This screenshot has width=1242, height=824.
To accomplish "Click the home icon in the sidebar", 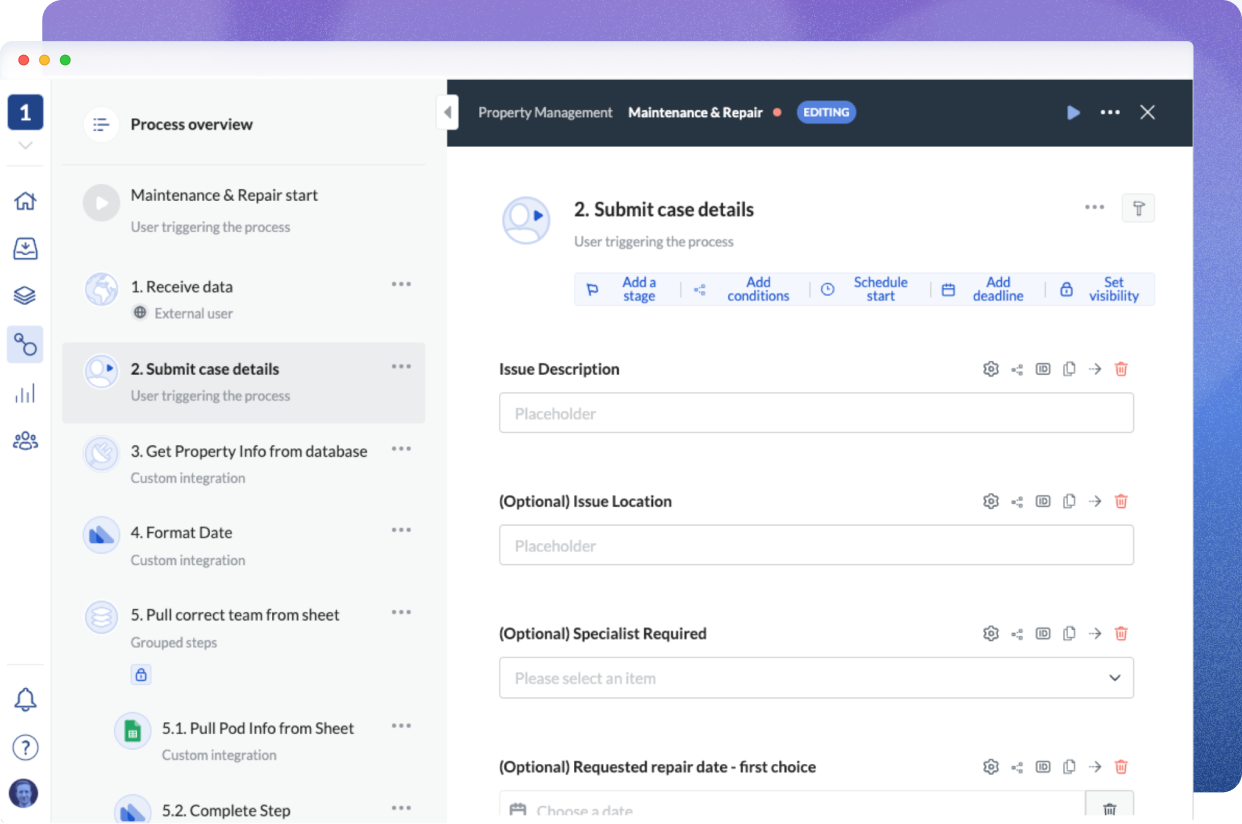I will 25,200.
